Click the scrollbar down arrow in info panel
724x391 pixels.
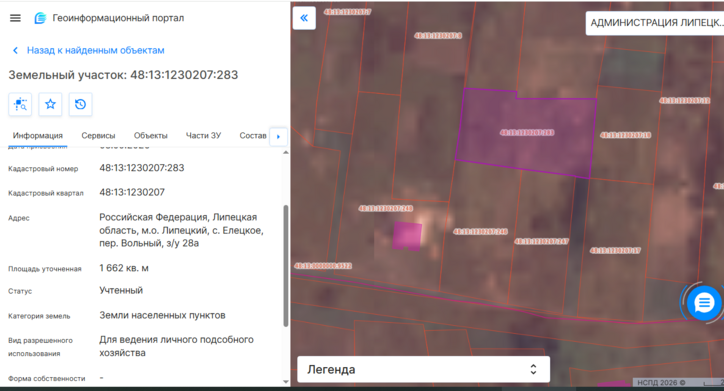tap(286, 382)
